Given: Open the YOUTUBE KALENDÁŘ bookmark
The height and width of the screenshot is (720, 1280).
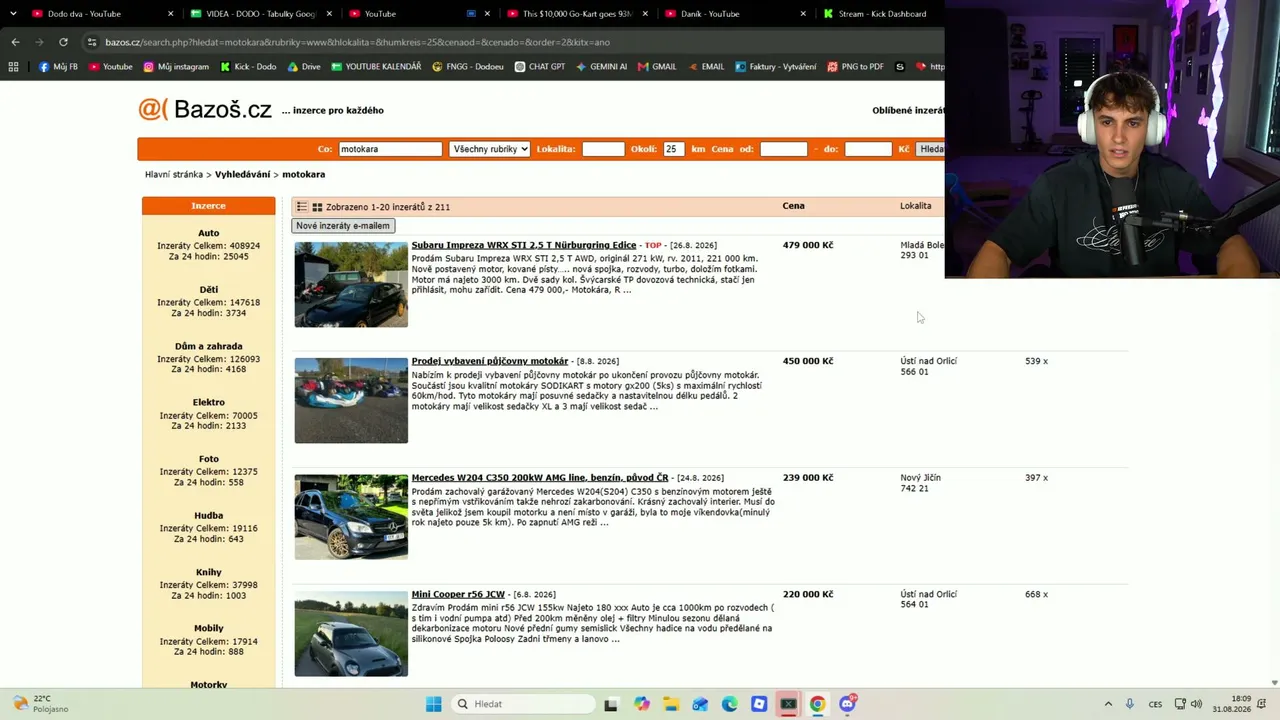Looking at the screenshot, I should pos(376,67).
